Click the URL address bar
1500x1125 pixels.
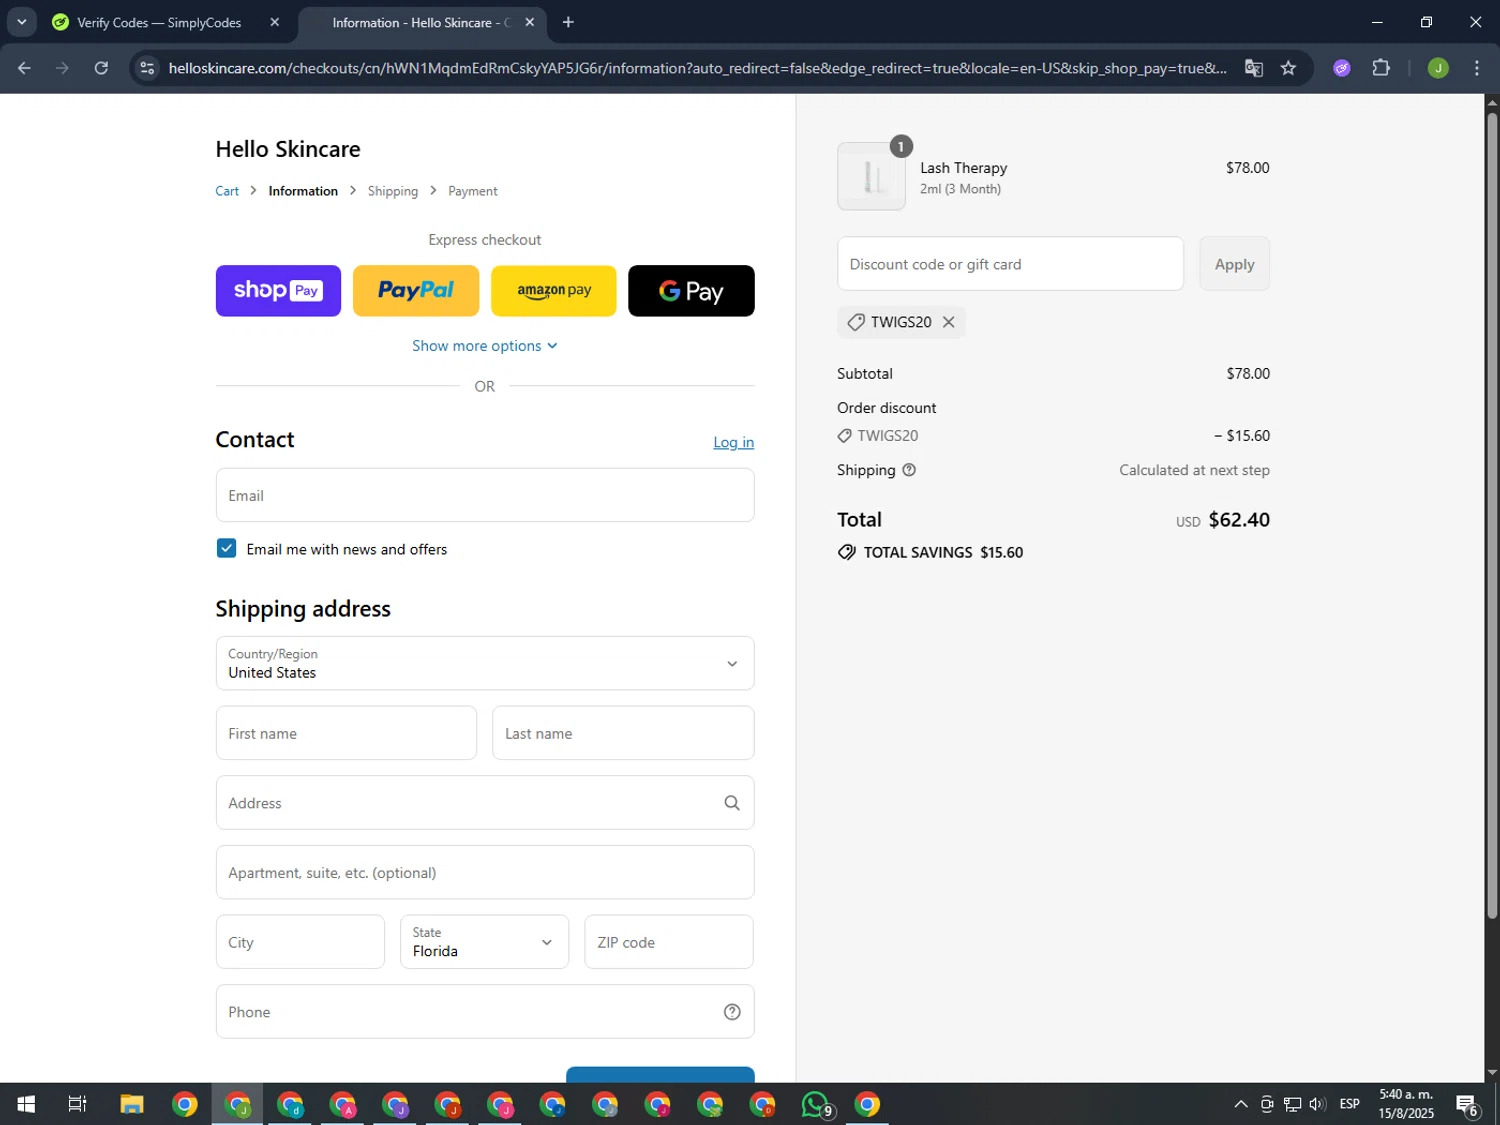(697, 68)
